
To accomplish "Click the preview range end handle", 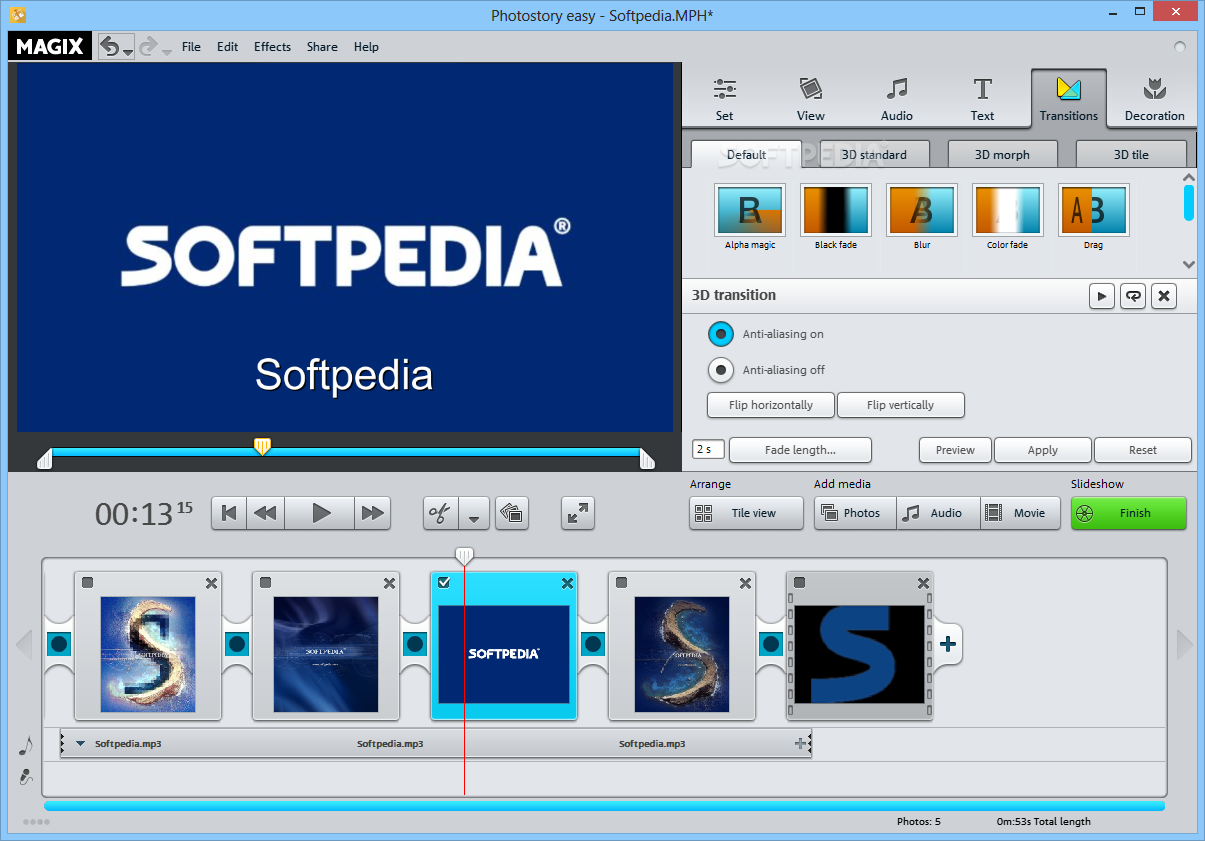I will 647,458.
